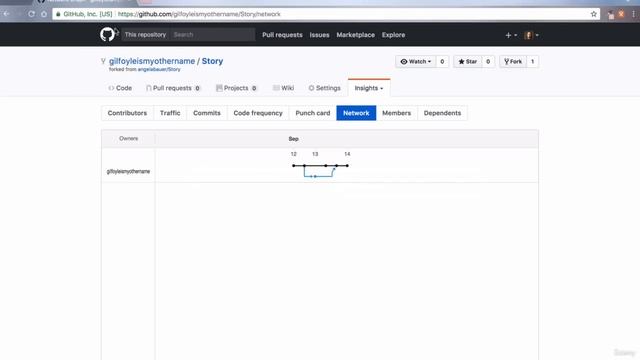Select the first commit dot under date 12
This screenshot has width=640, height=360.
coord(293,166)
